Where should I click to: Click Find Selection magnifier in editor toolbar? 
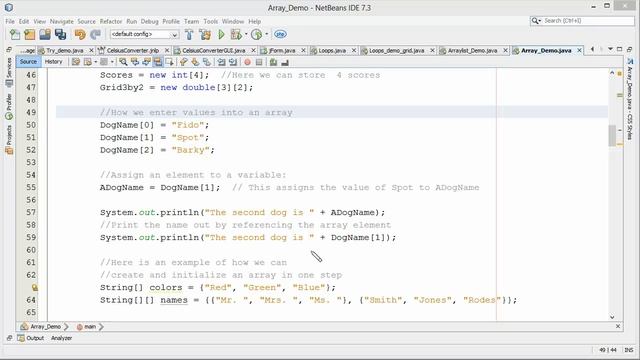123,62
